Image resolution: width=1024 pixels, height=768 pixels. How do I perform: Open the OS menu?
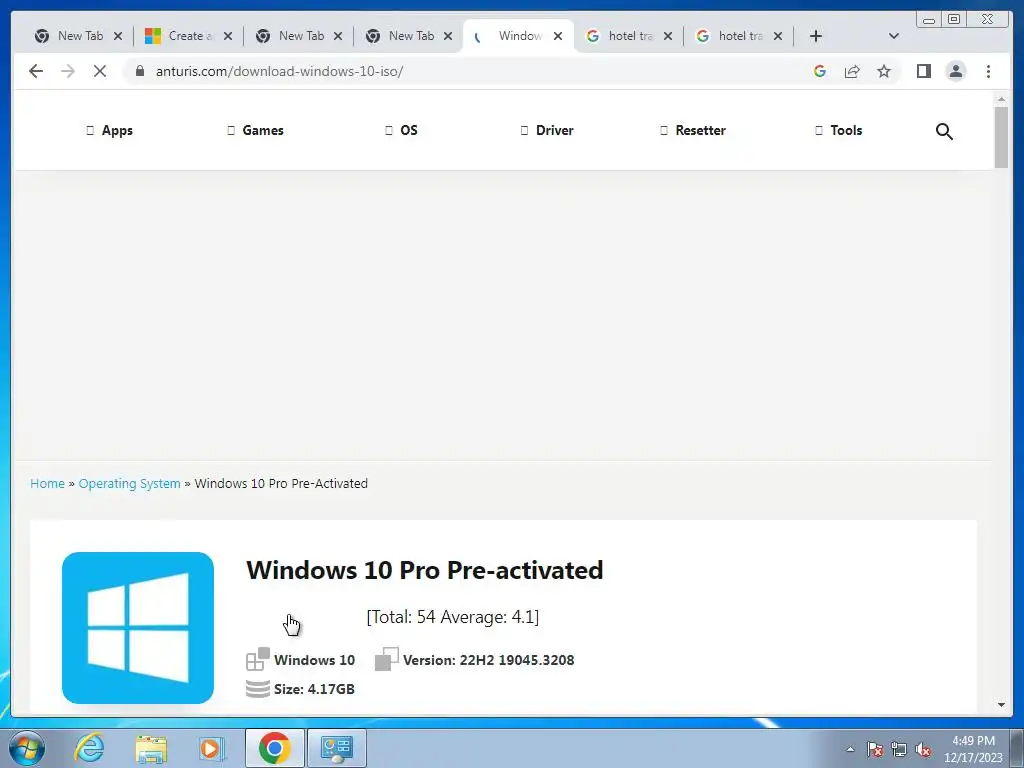[401, 131]
